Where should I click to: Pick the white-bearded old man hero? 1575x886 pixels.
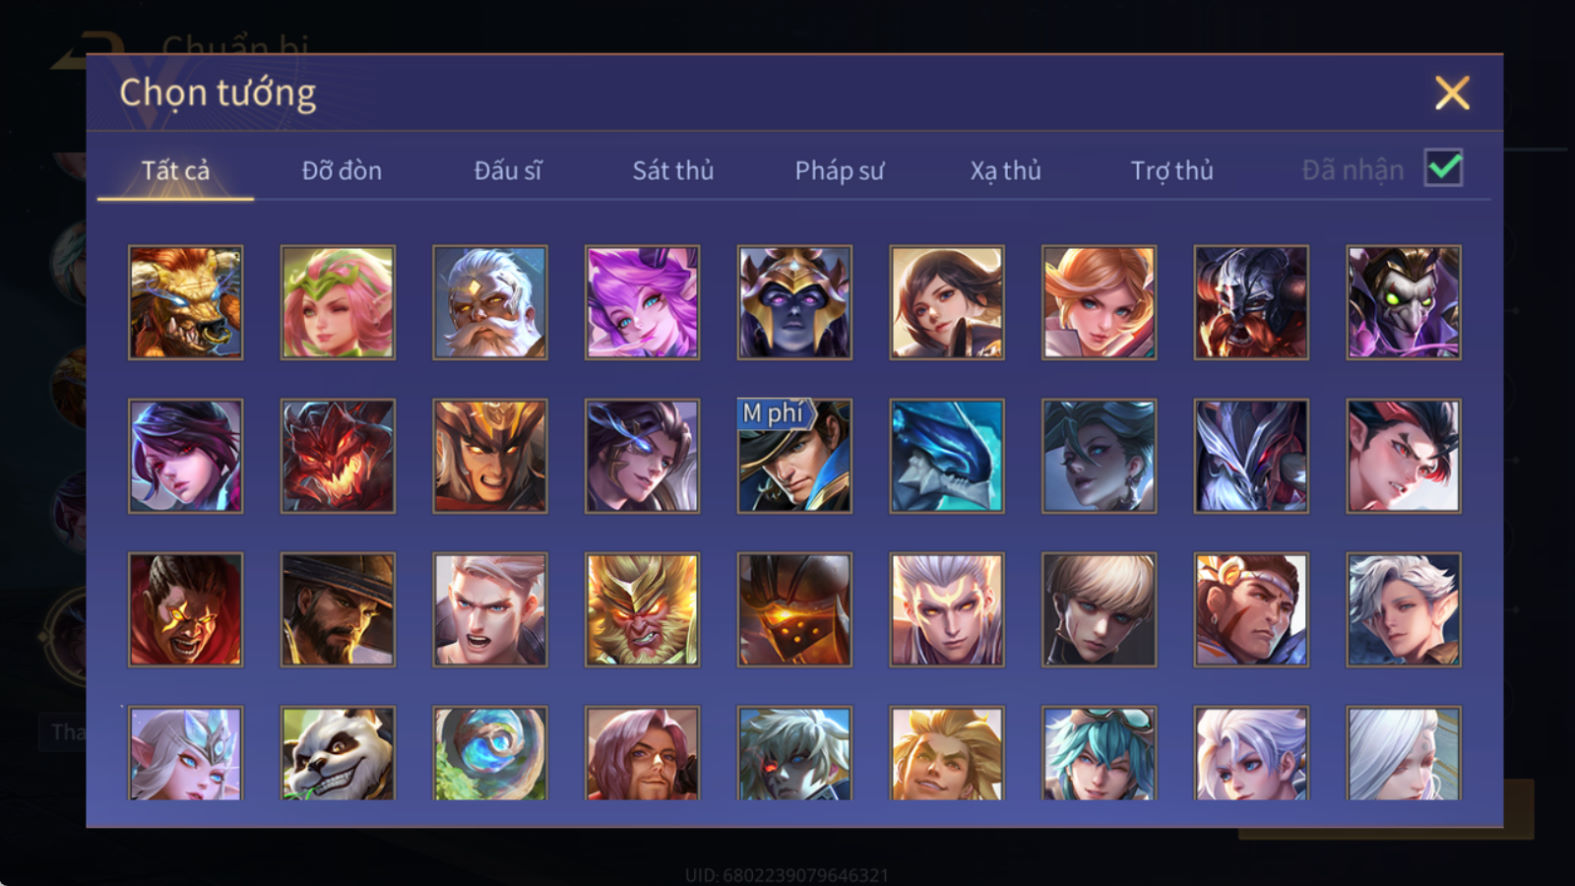point(490,302)
